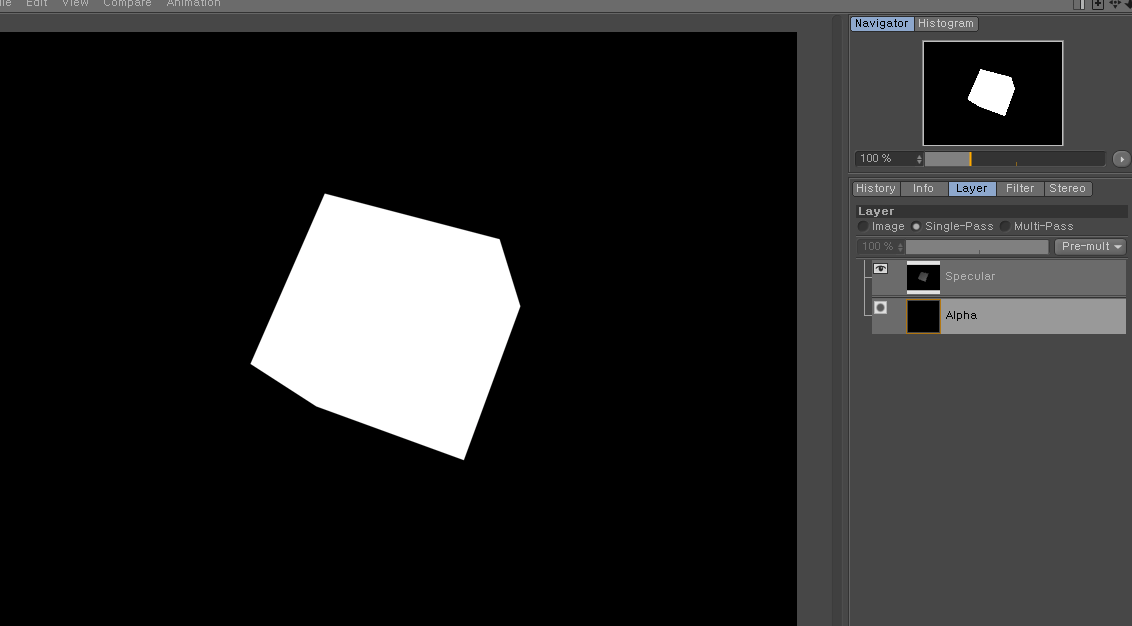
Task: Toggle the eye icon on Specular layer
Action: pos(880,269)
